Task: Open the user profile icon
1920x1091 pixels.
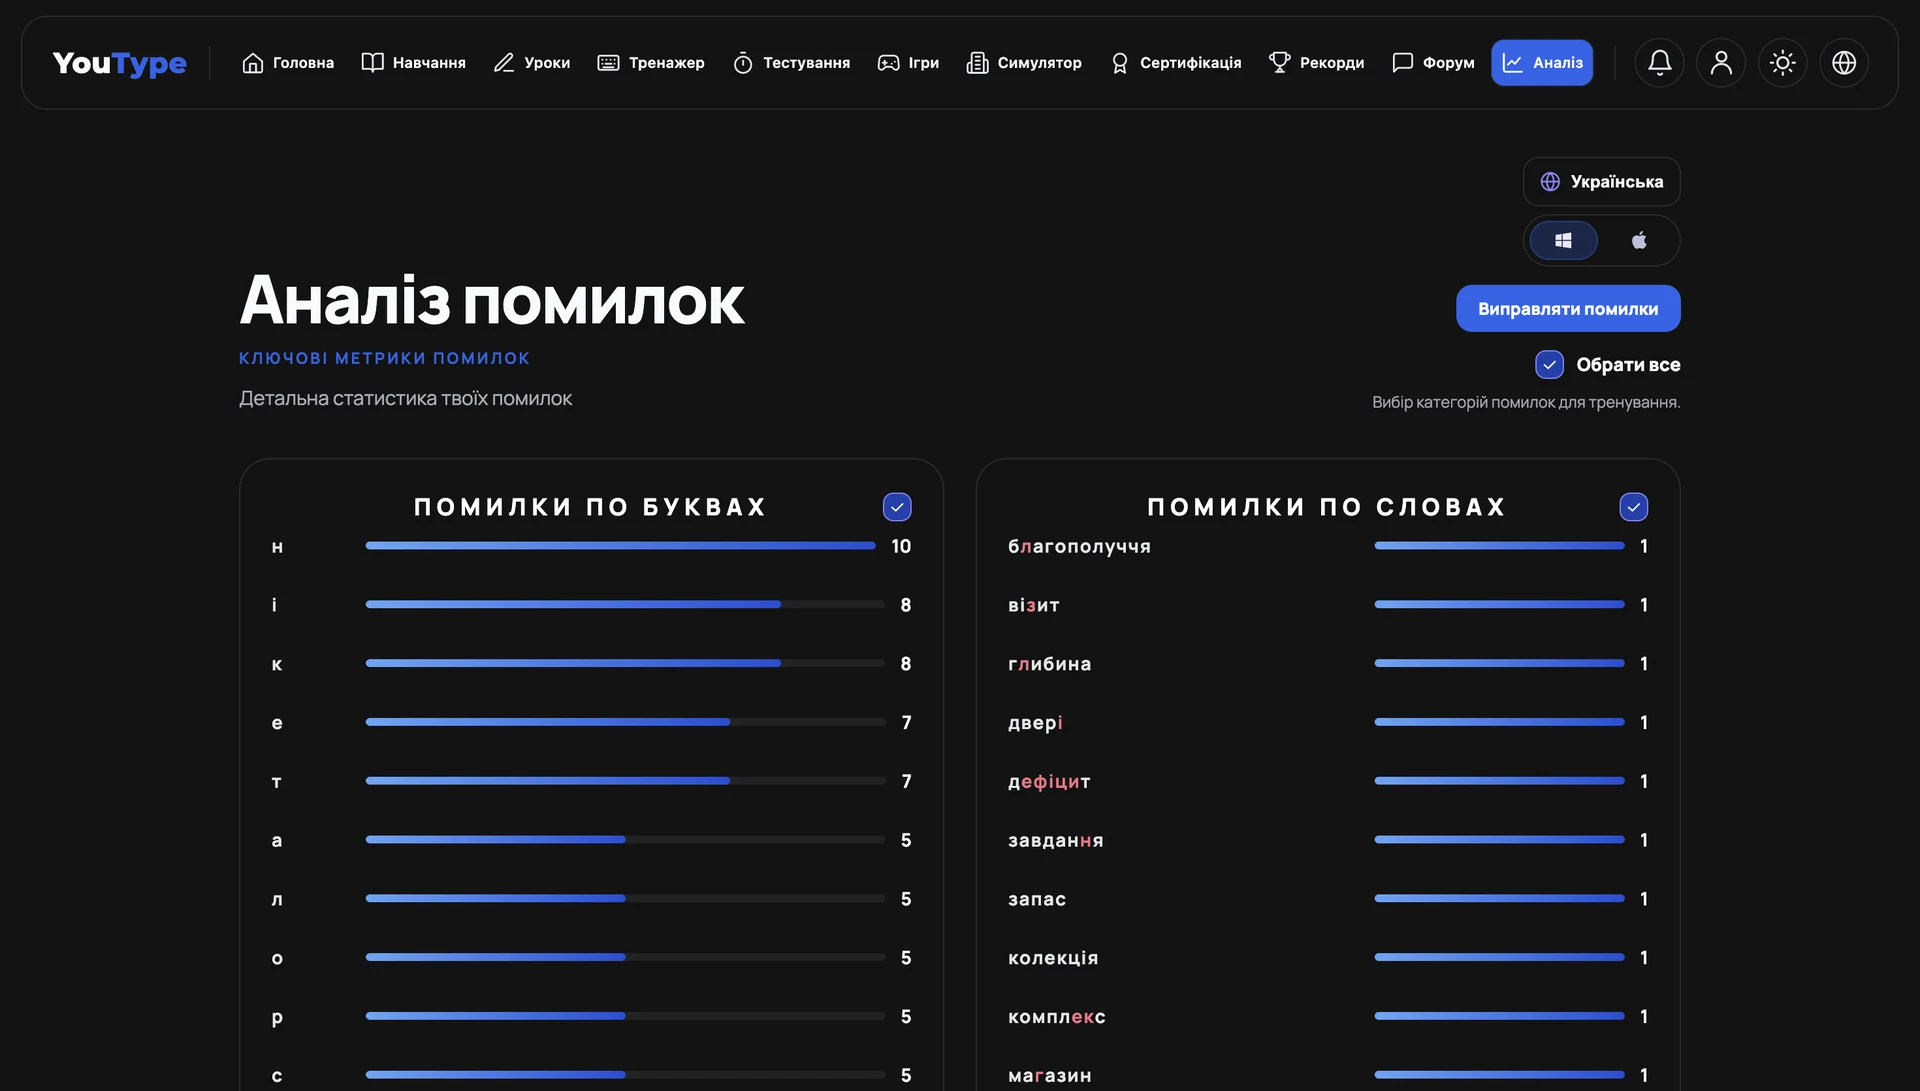Action: (x=1721, y=63)
